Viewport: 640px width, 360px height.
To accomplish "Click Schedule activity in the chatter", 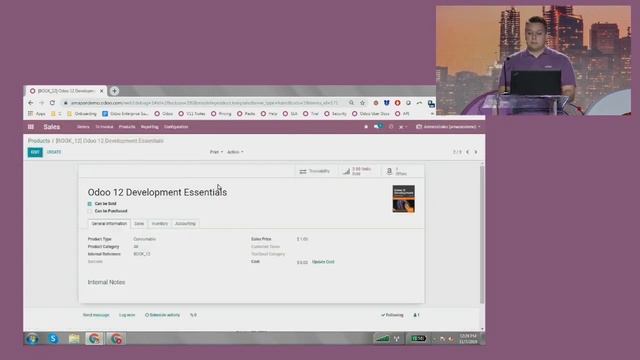I will click(x=162, y=315).
